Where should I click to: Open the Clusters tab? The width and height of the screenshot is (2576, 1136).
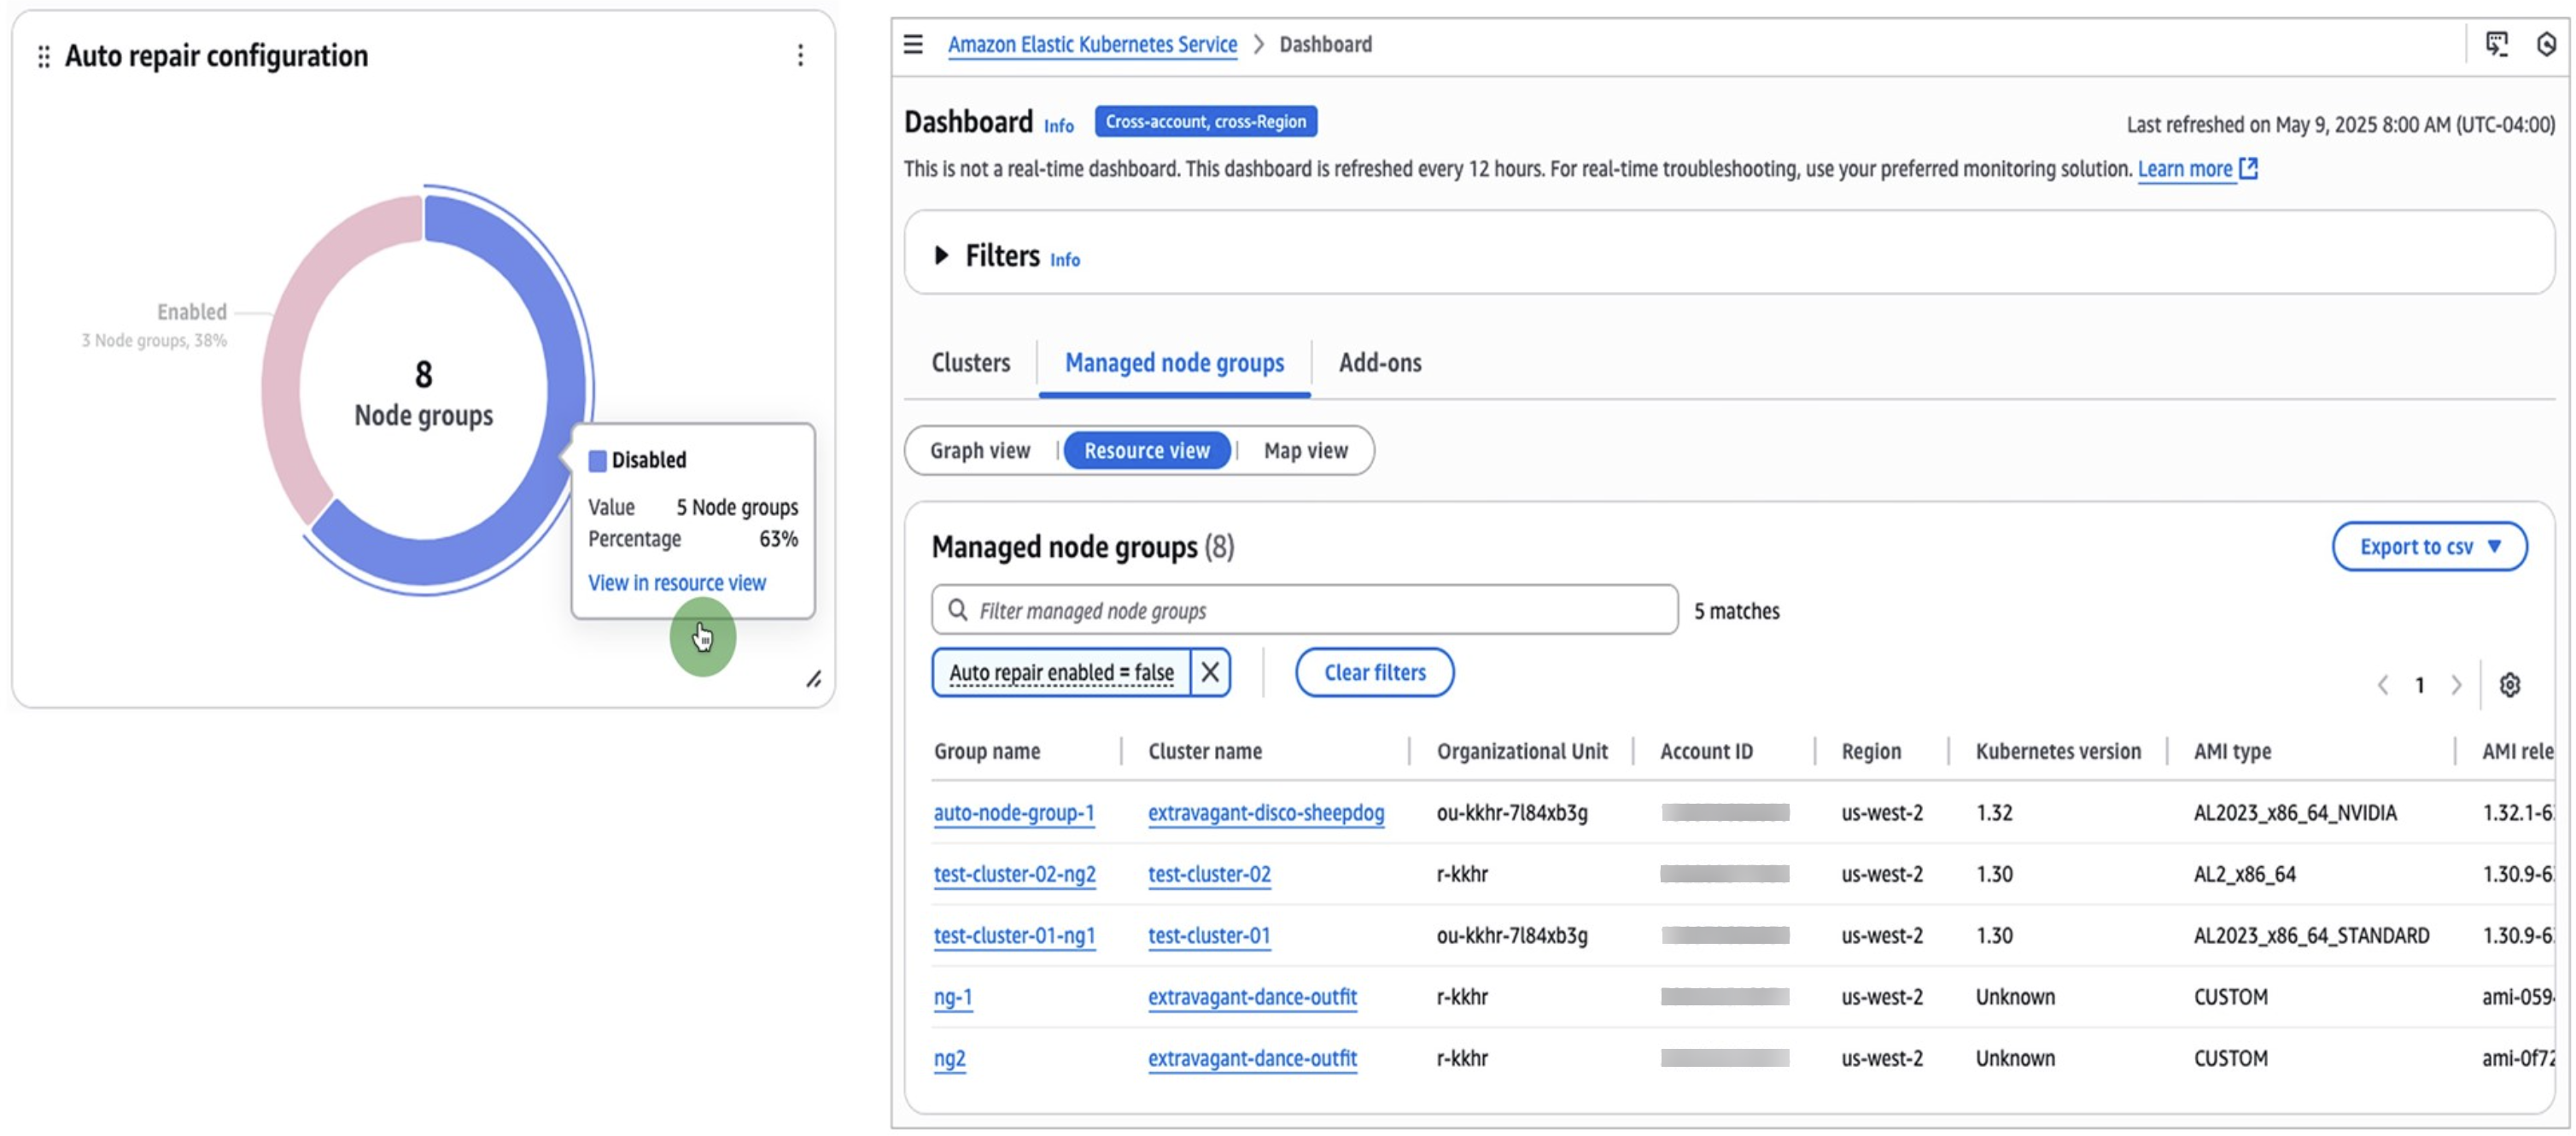969,363
